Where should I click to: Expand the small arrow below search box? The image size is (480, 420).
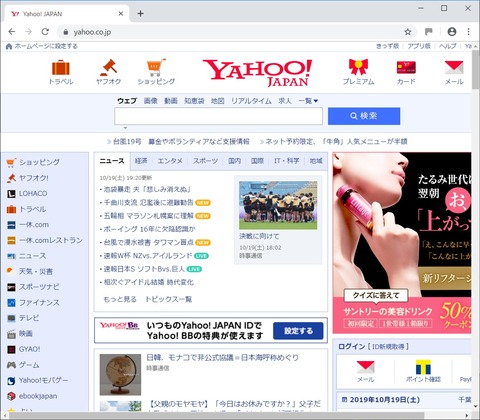[x=125, y=128]
